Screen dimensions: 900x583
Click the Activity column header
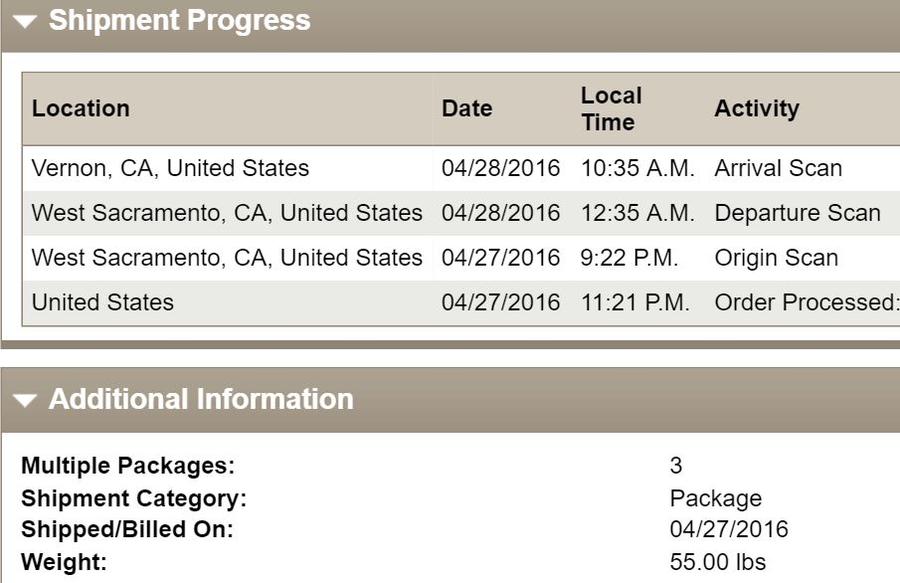click(756, 109)
